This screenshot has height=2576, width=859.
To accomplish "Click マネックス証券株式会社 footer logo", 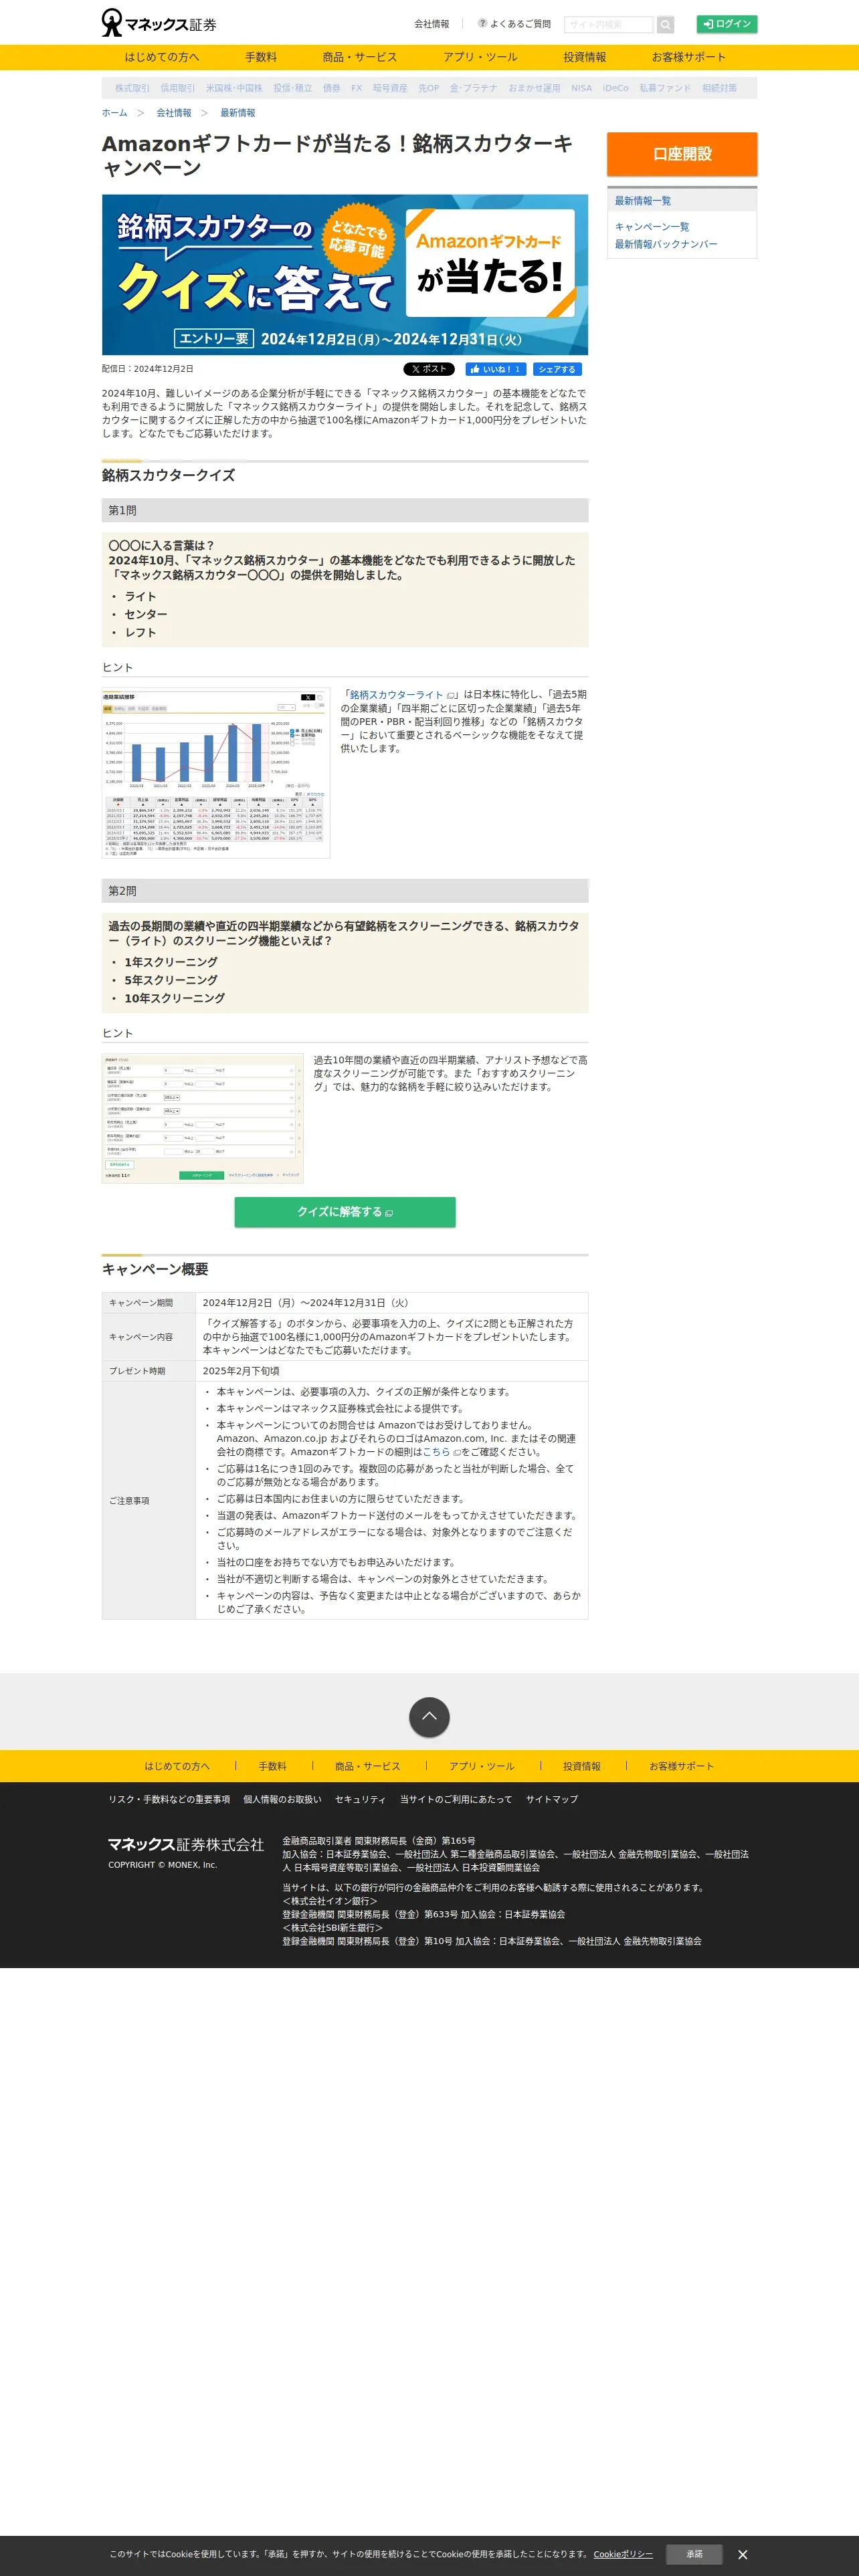I will coord(186,1844).
